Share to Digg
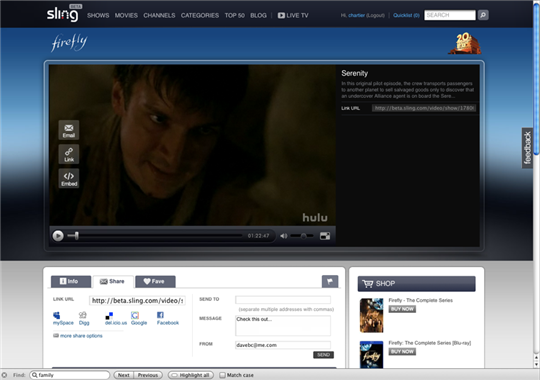The width and height of the screenshot is (540, 380). tap(84, 318)
